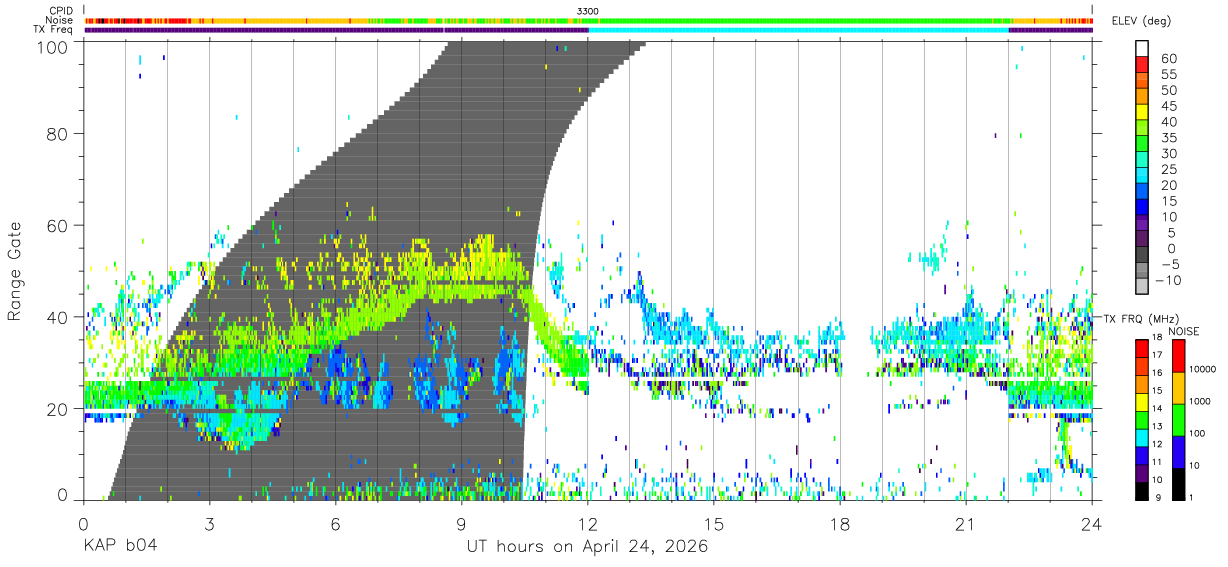The height and width of the screenshot is (567, 1228).
Task: Click the 'TX FRQ (MHz)' legend title
Action: 1140,319
